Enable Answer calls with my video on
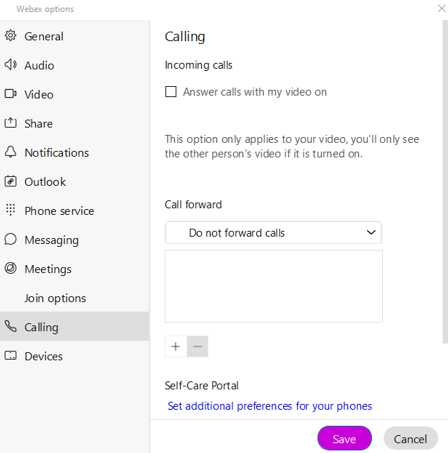This screenshot has height=453, width=448. click(x=171, y=92)
